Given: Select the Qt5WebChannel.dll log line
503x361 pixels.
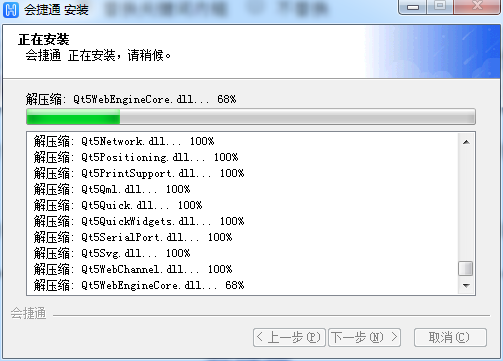Looking at the screenshot, I should pyautogui.click(x=133, y=269).
